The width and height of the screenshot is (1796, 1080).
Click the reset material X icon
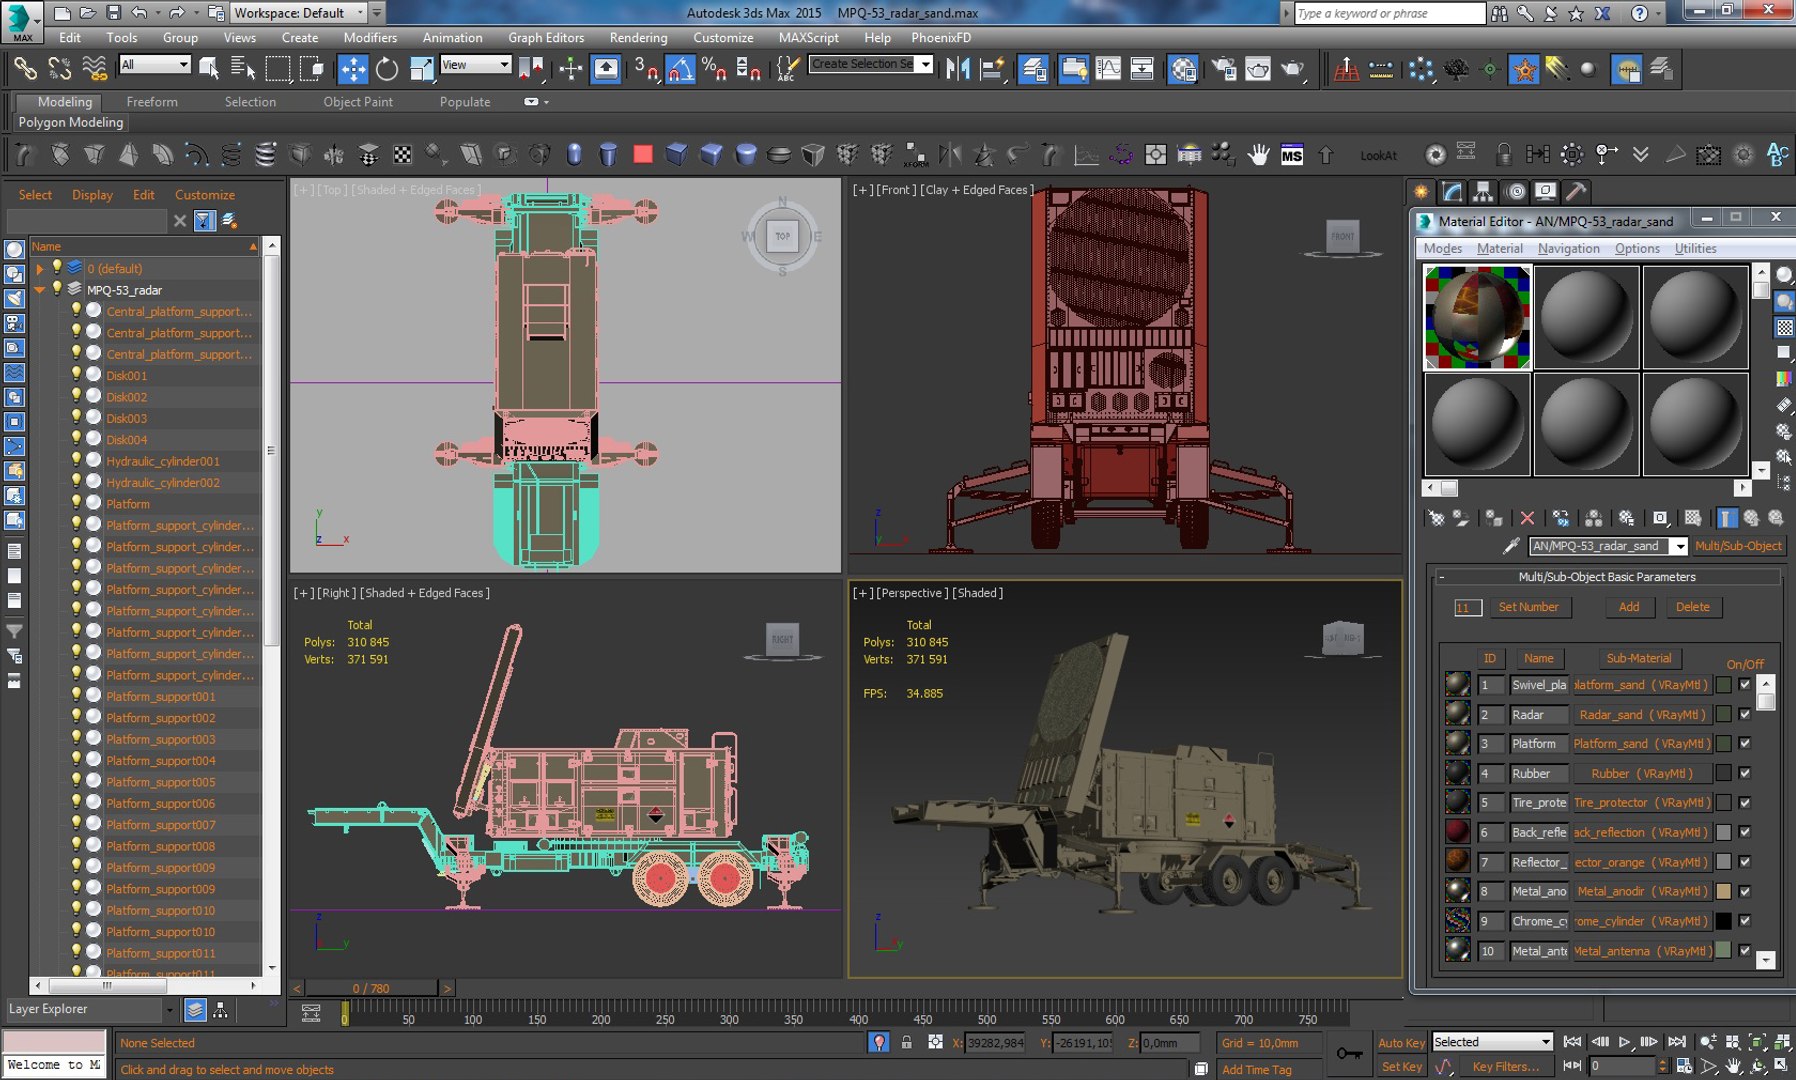pyautogui.click(x=1527, y=518)
